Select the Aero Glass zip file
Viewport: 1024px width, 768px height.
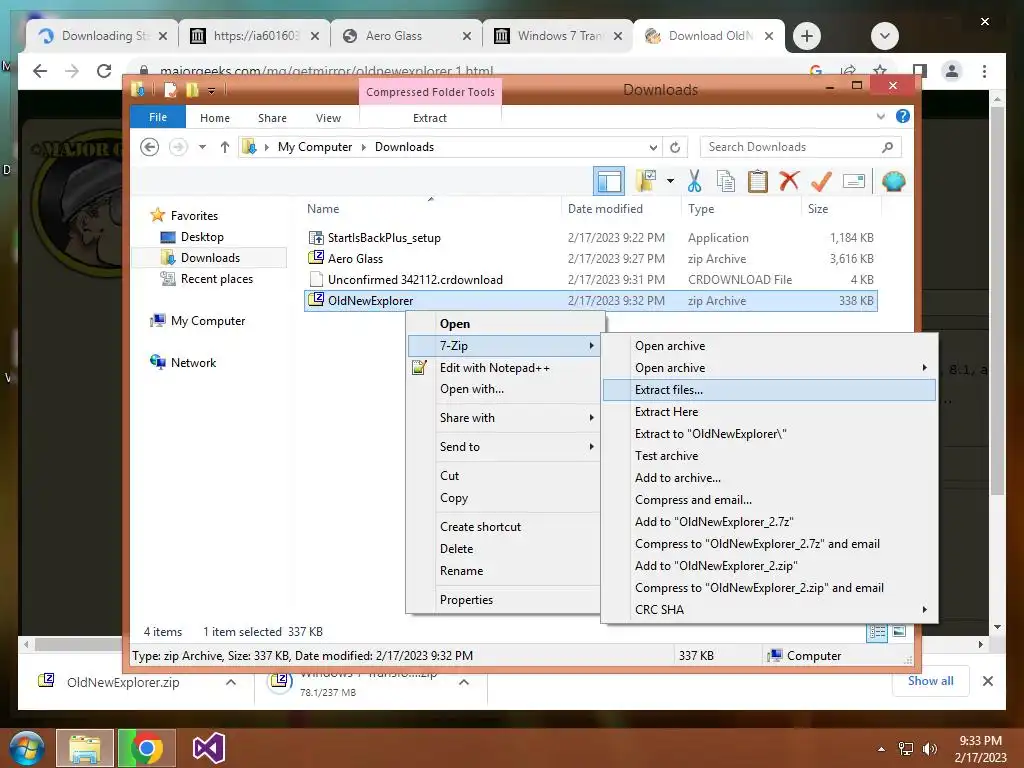(355, 259)
